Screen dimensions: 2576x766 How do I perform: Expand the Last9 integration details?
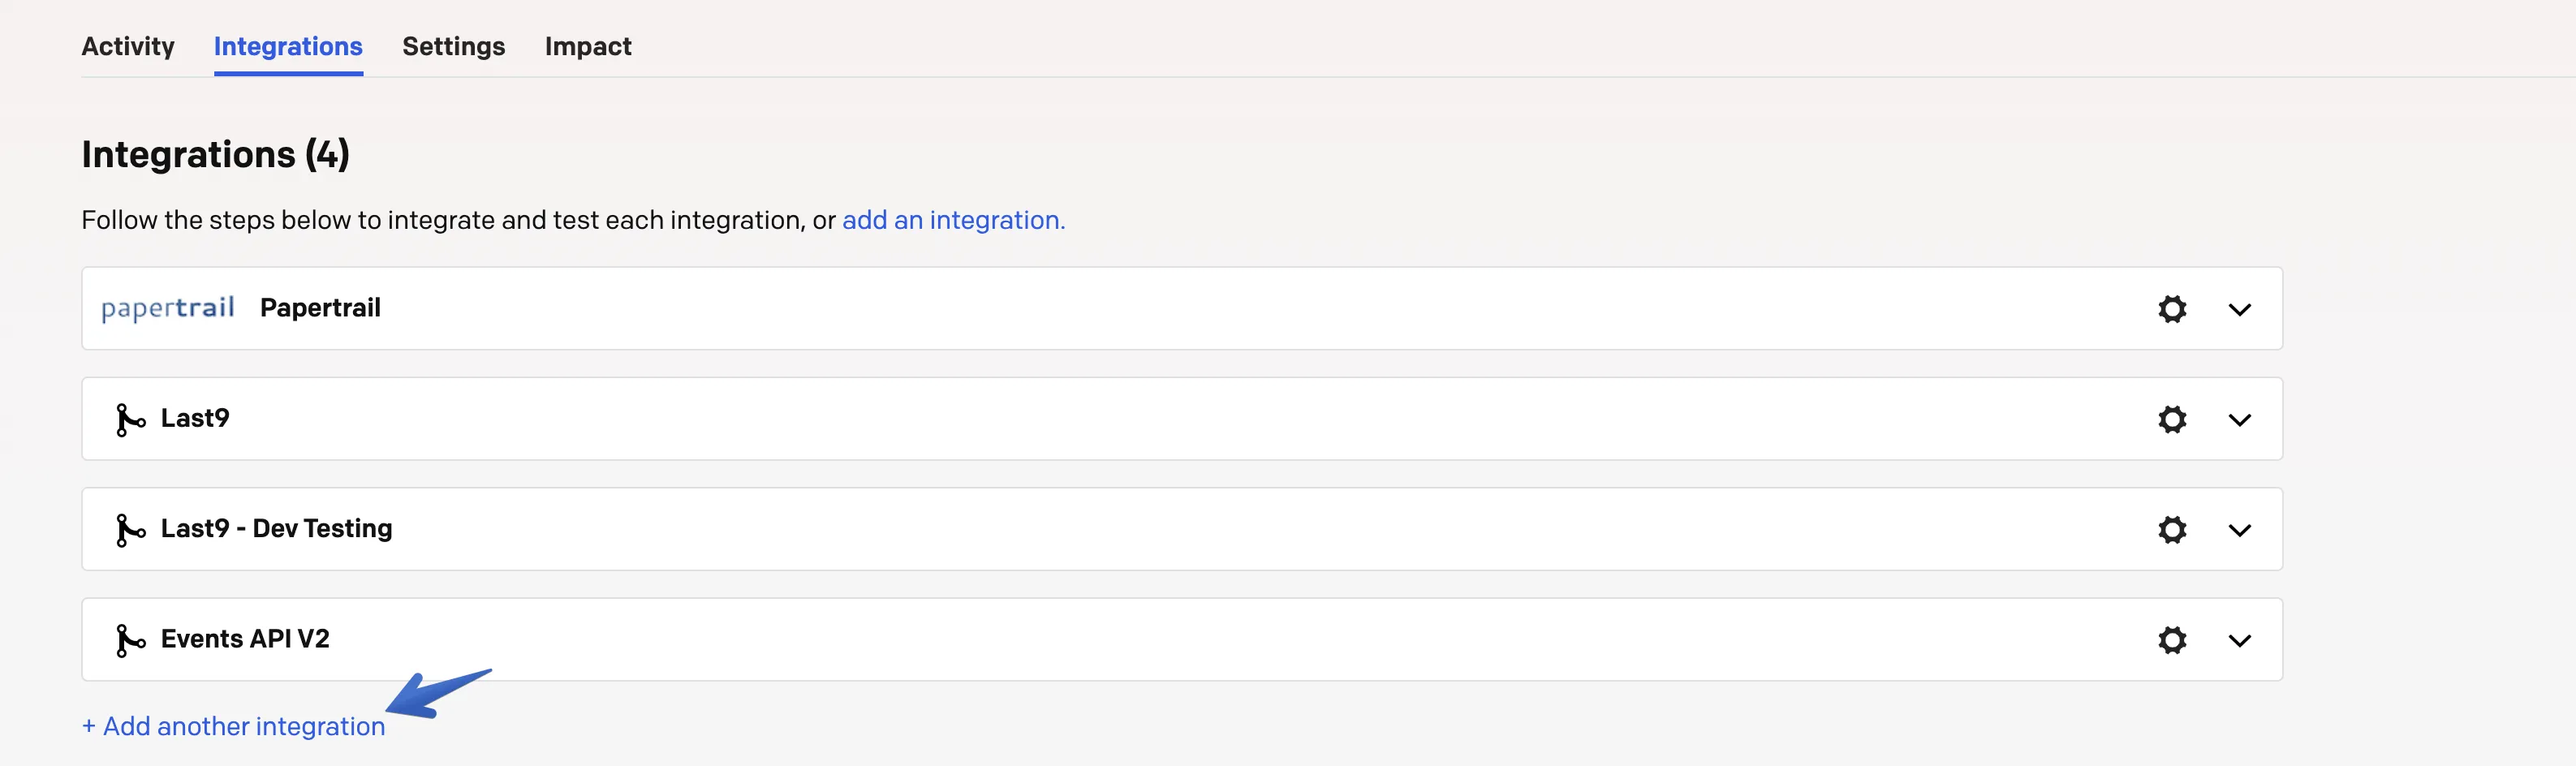[x=2239, y=420]
